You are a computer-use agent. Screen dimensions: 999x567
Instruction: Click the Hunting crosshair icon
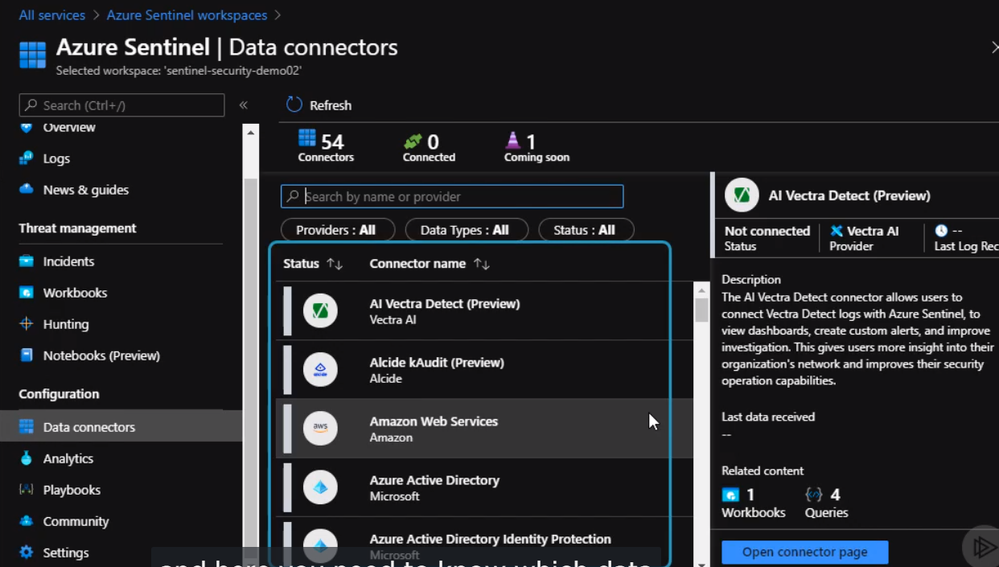pos(26,324)
